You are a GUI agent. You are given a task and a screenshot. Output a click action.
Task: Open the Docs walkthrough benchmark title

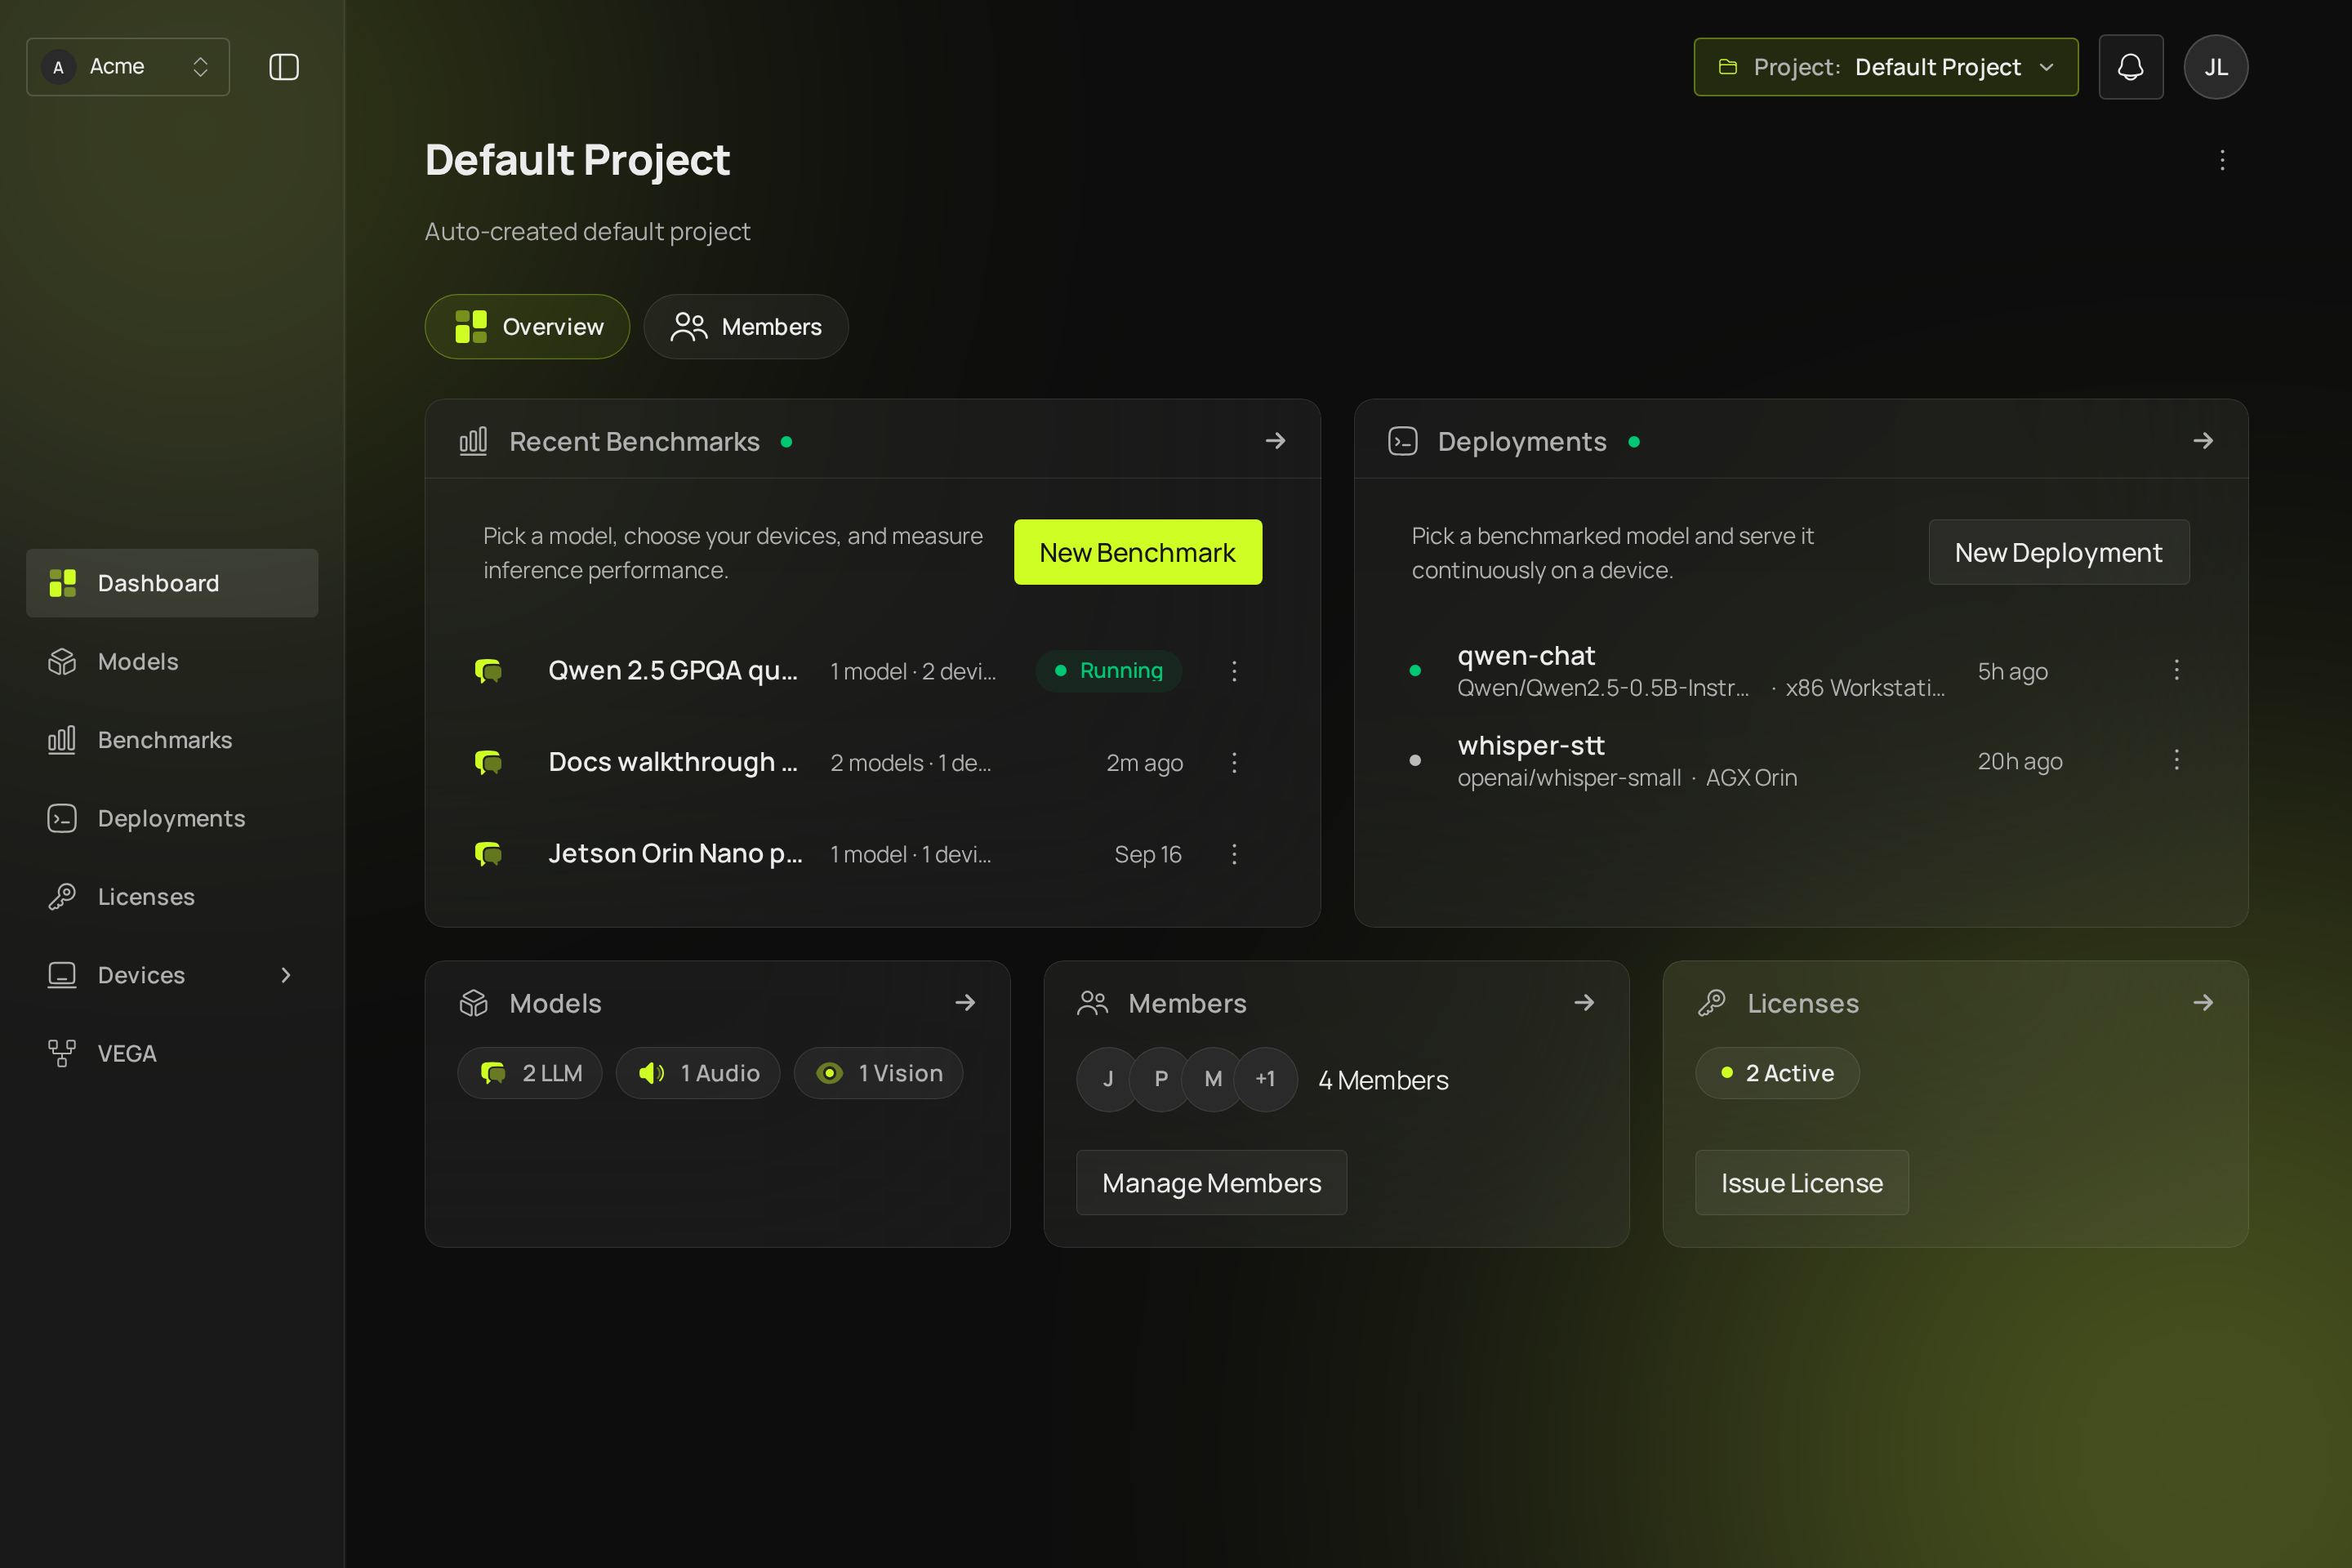[x=673, y=763]
